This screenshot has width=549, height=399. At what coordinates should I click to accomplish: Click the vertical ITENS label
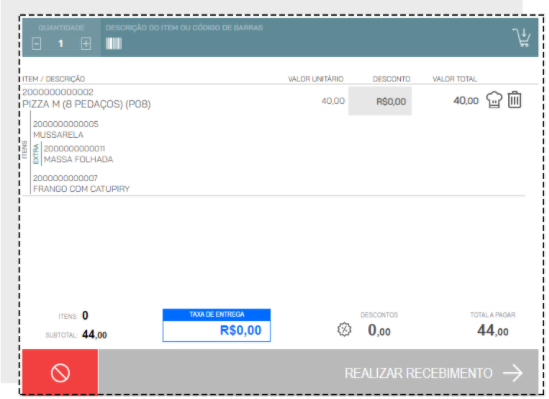point(25,150)
